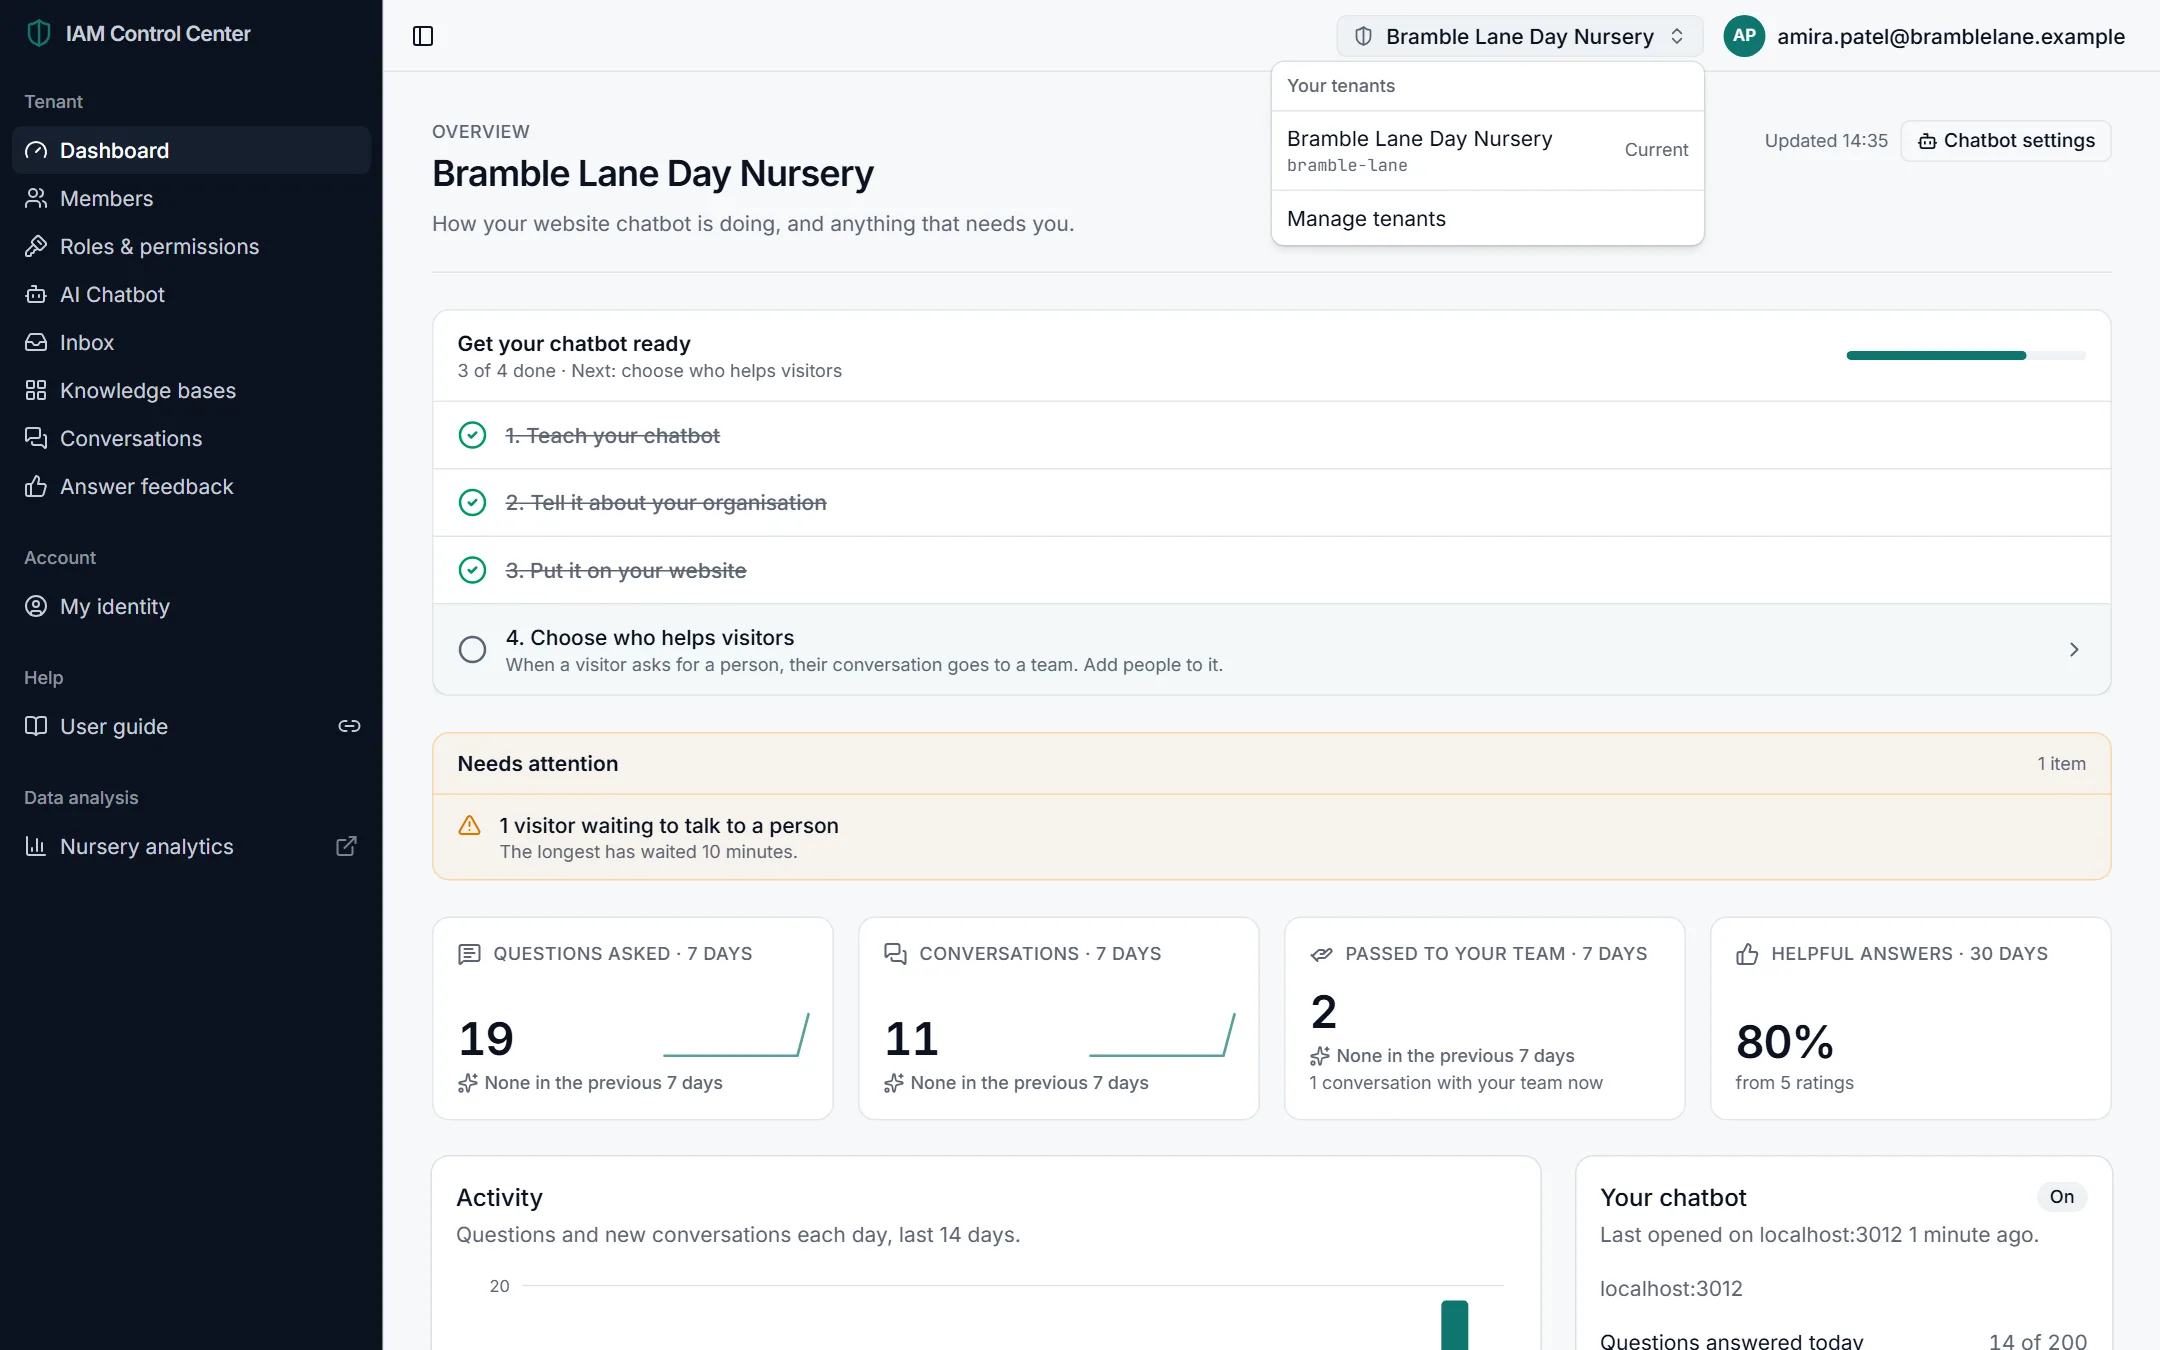This screenshot has width=2160, height=1350.
Task: Open the user guide link icon
Action: tap(349, 726)
